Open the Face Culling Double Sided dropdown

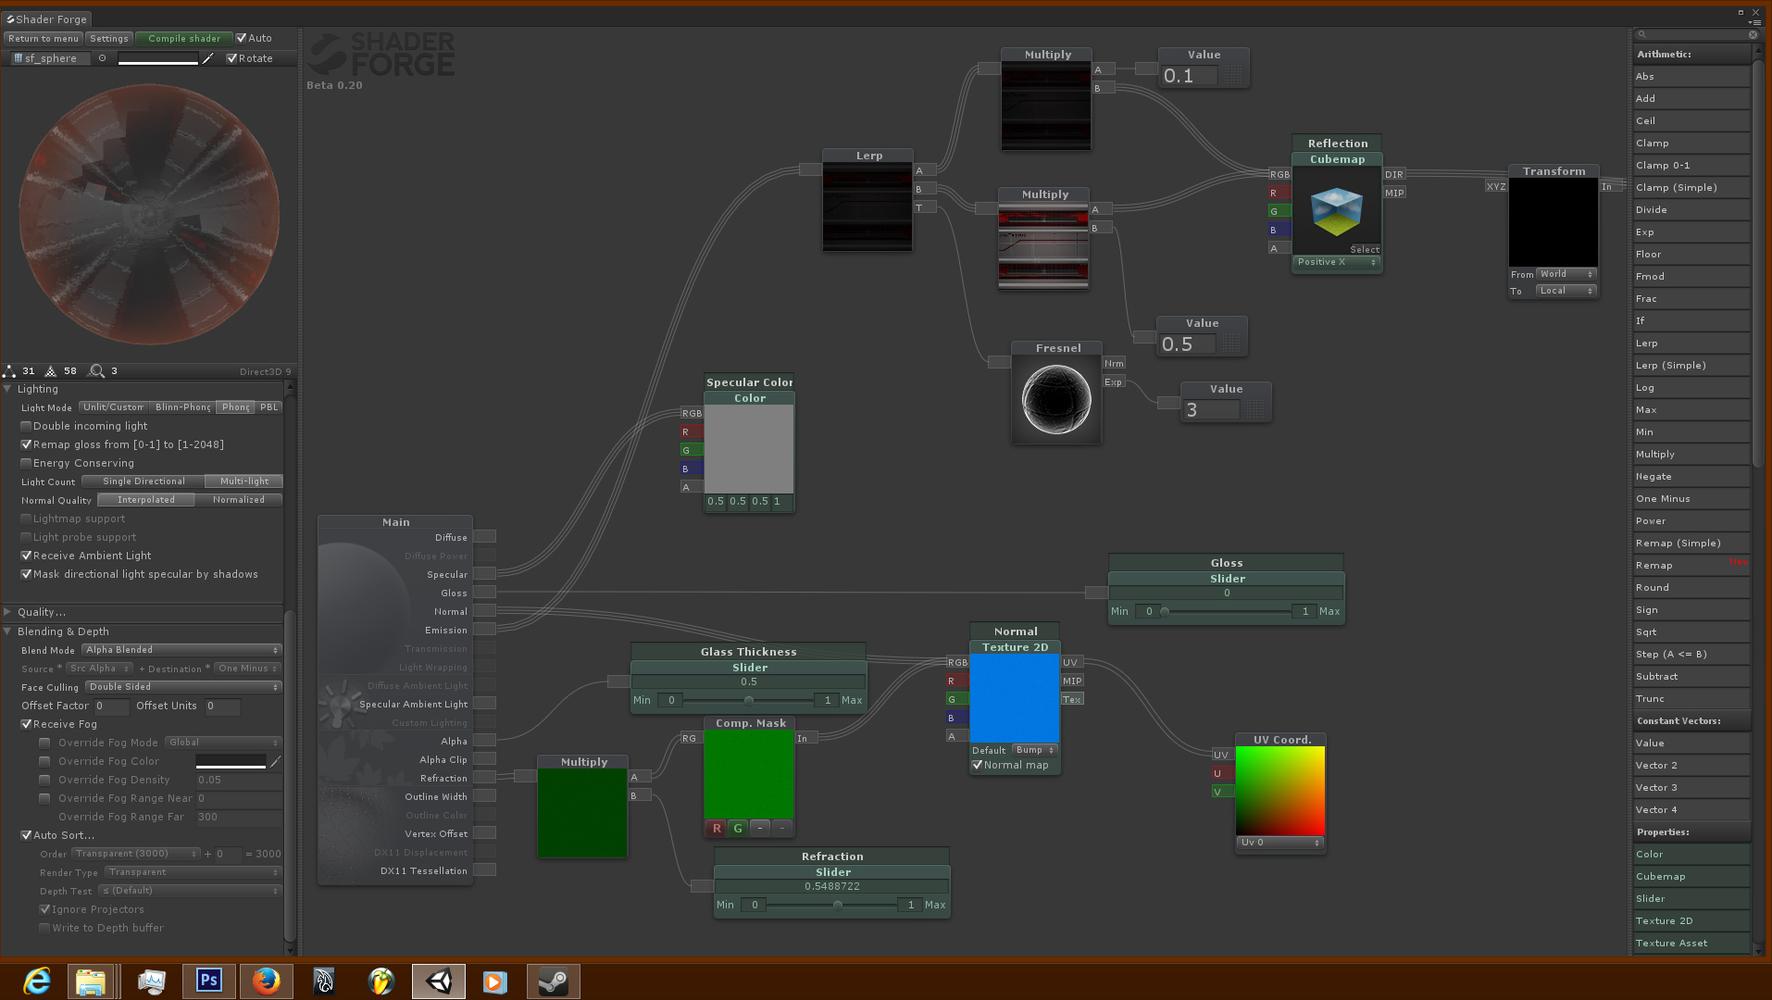pos(183,687)
